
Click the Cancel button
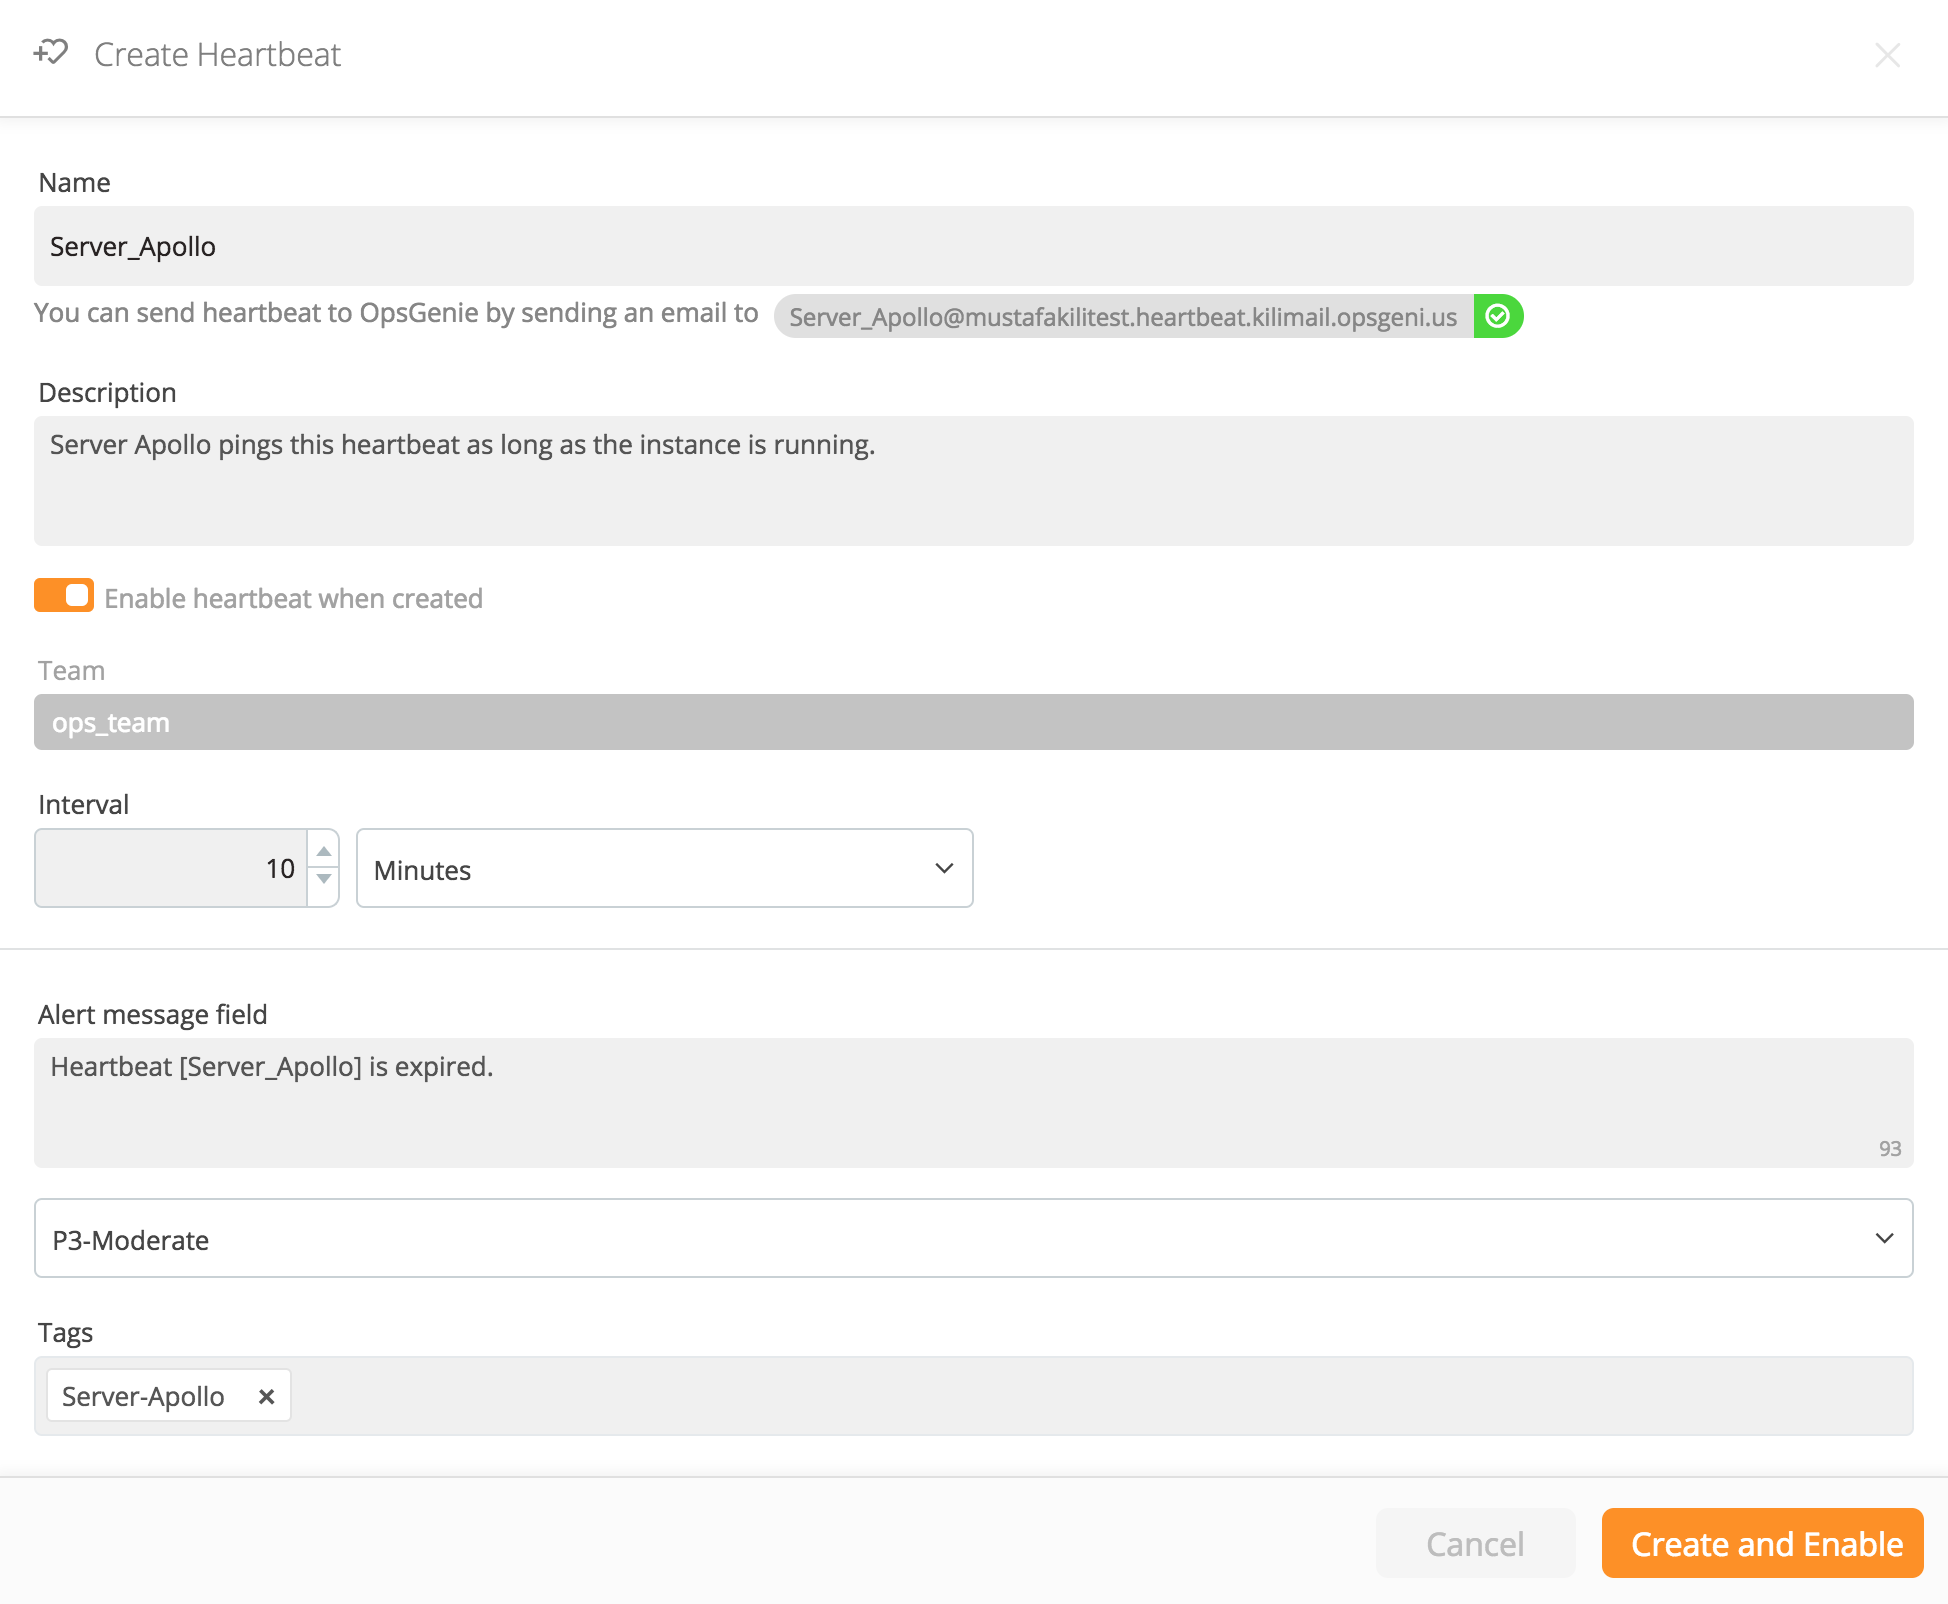1474,1543
